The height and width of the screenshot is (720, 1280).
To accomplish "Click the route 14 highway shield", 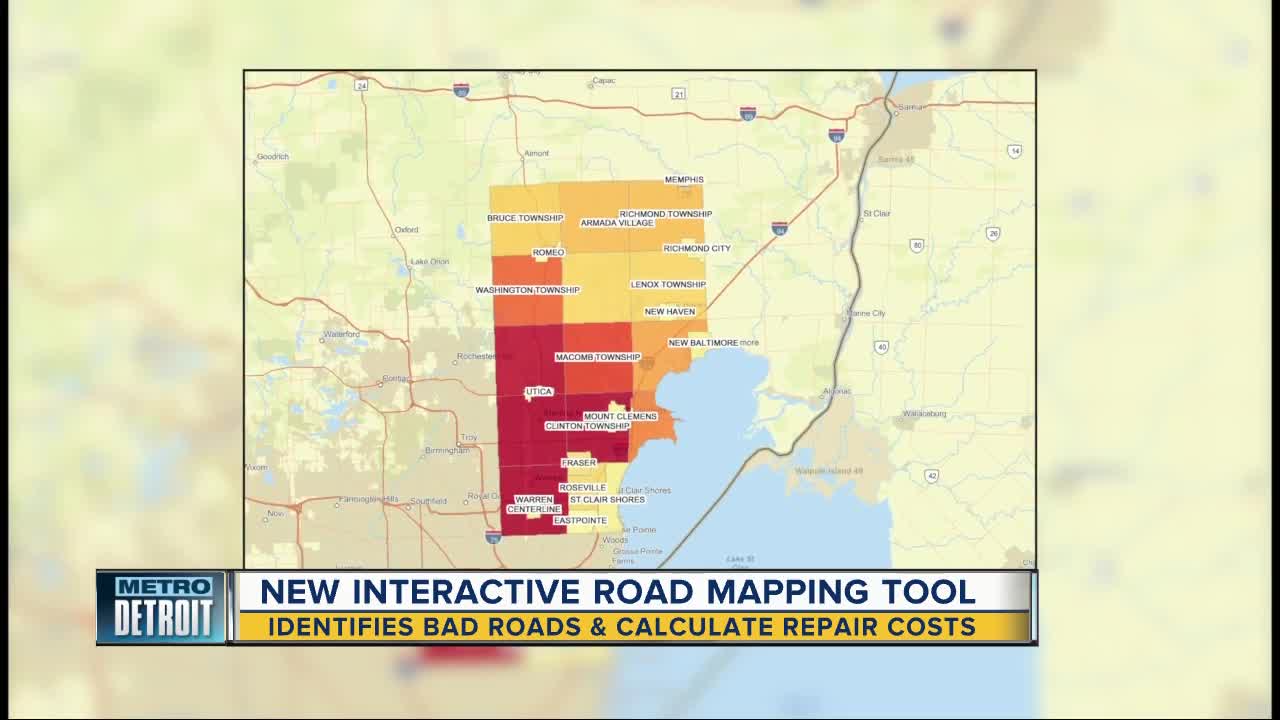I will pyautogui.click(x=1014, y=151).
